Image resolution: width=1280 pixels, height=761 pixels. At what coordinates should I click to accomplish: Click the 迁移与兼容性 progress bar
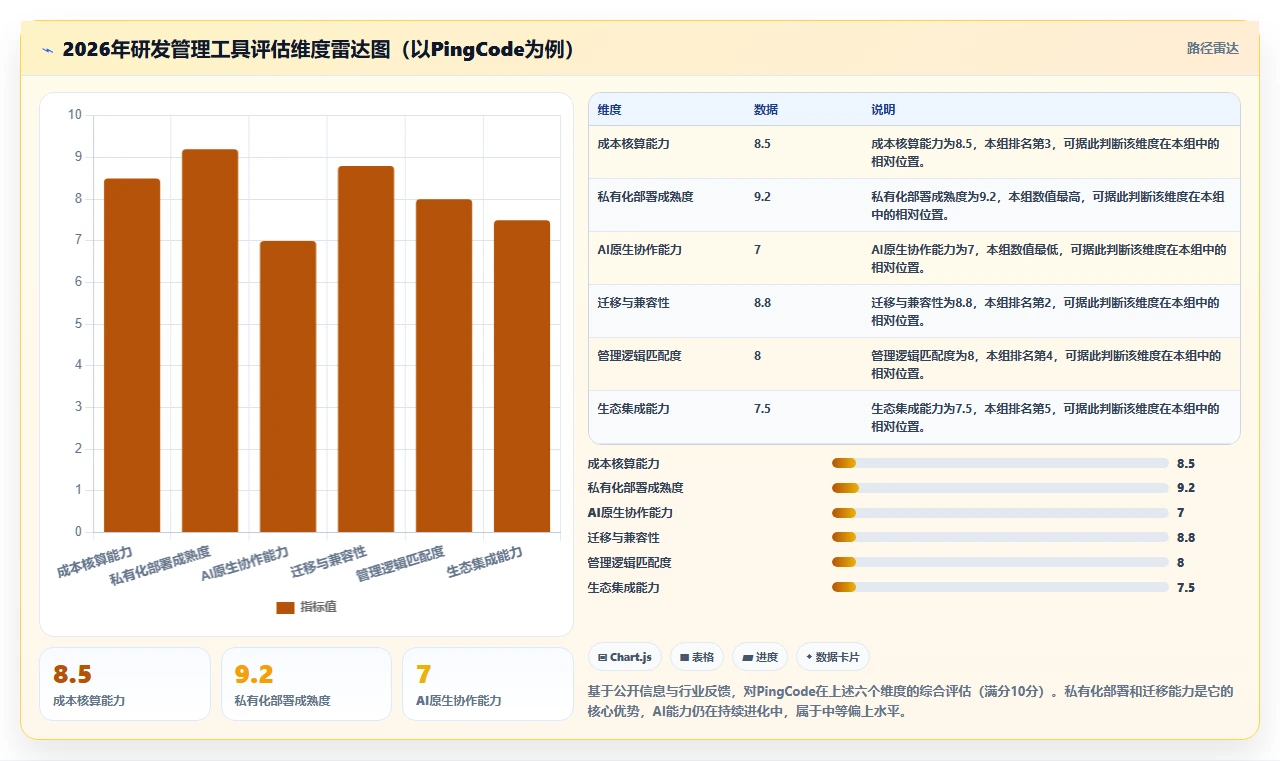[x=1000, y=538]
